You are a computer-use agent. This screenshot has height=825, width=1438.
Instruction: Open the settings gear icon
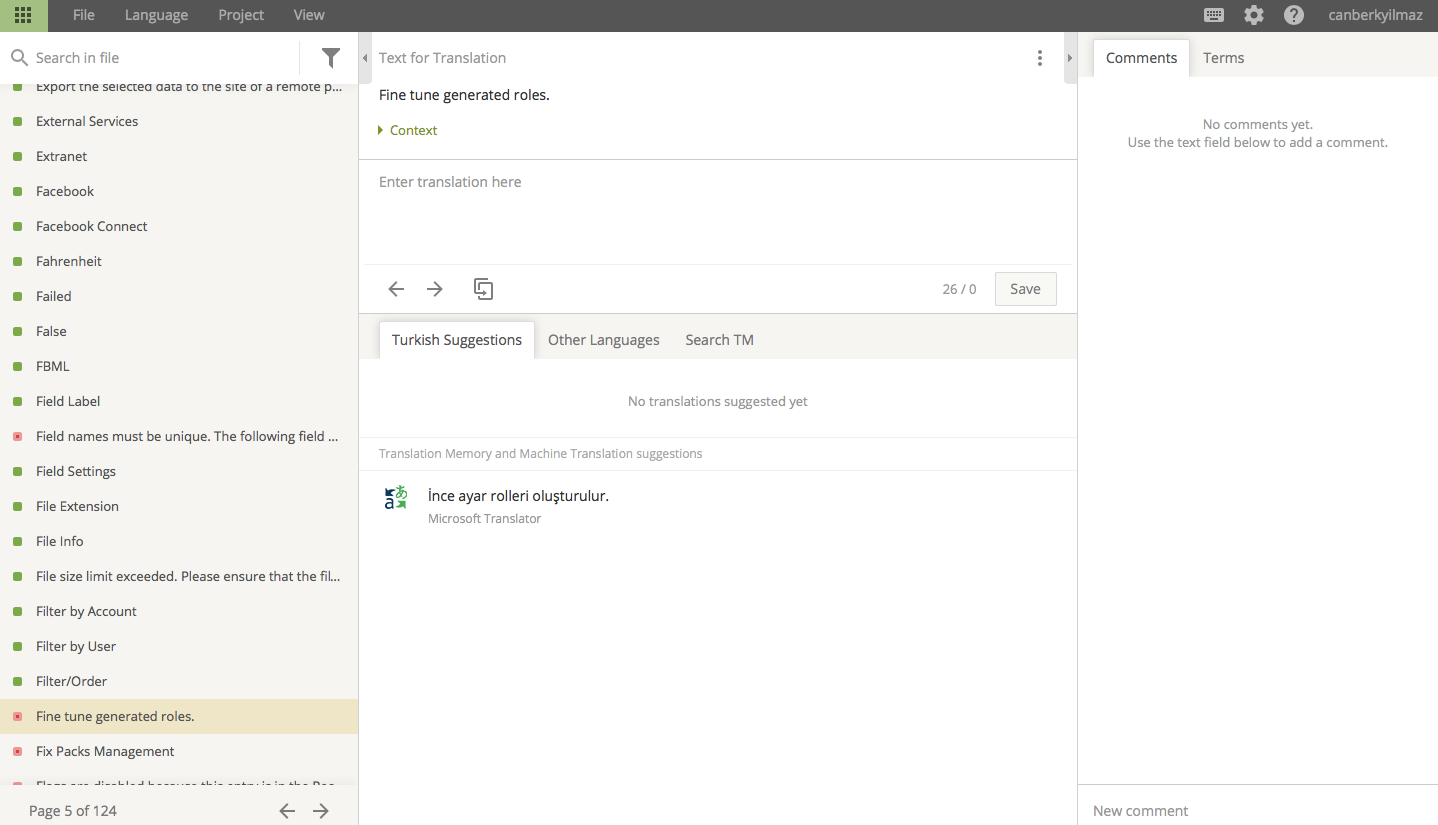[1254, 15]
